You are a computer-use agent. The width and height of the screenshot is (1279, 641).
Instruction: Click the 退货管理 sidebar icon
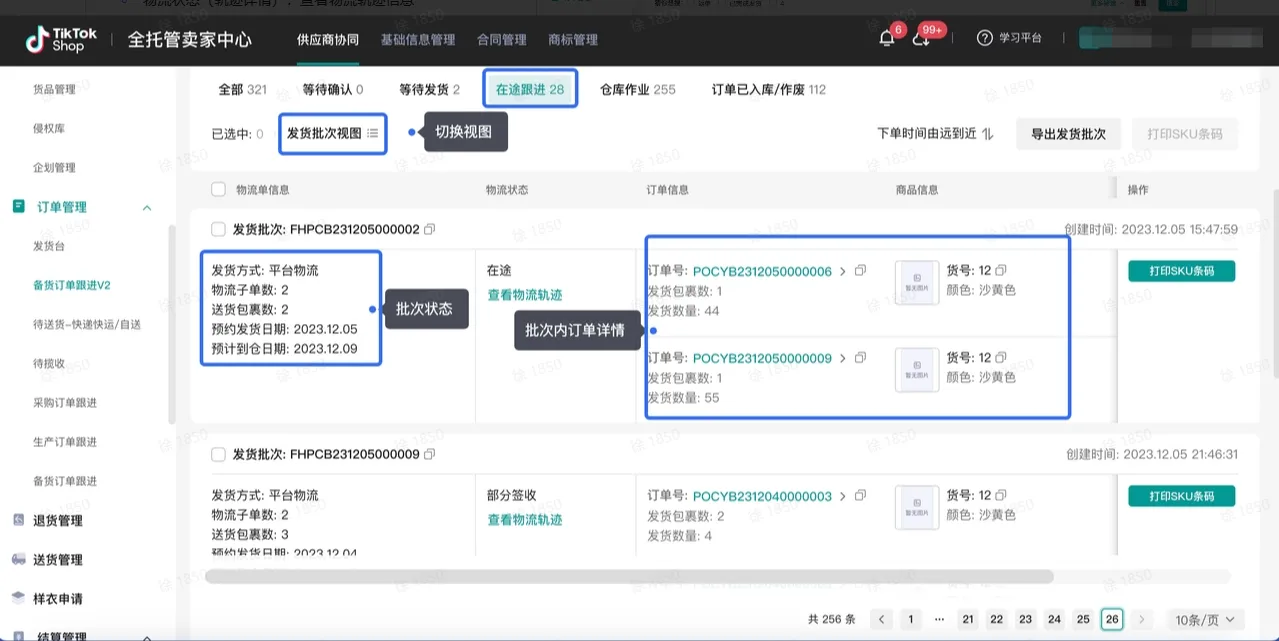coord(19,520)
